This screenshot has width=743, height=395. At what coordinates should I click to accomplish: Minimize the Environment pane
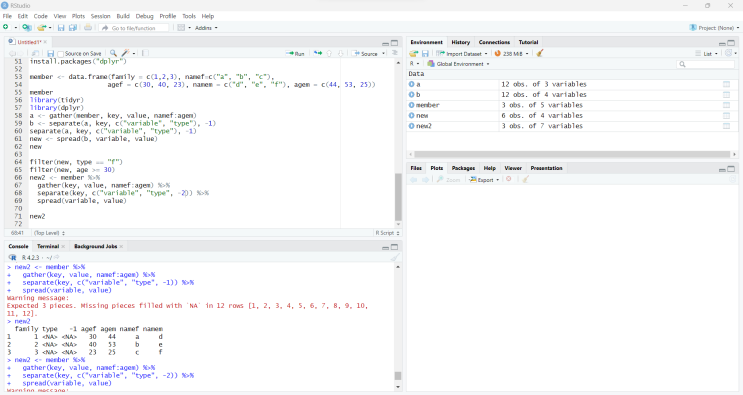(722, 43)
